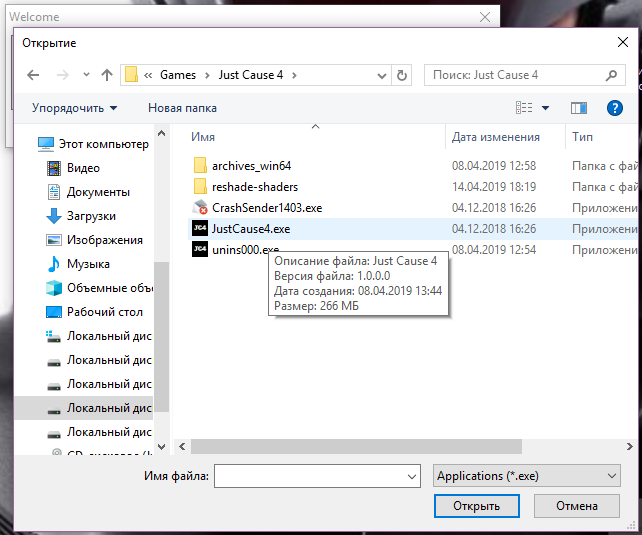Sort files by Дата изменения column
The width and height of the screenshot is (642, 535).
[495, 137]
